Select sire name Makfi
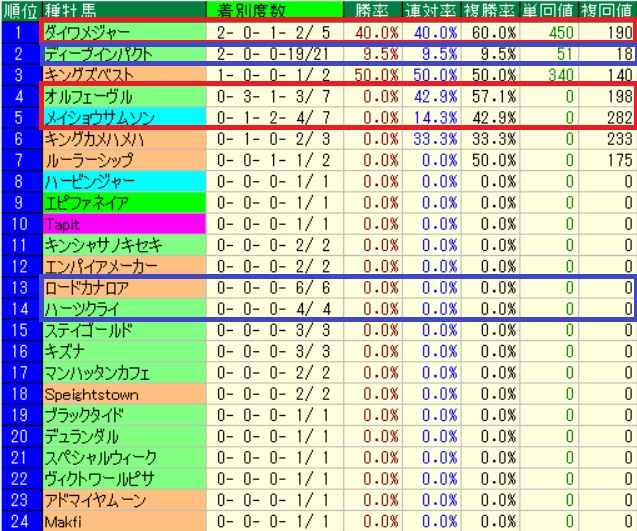This screenshot has width=637, height=531. [63, 522]
